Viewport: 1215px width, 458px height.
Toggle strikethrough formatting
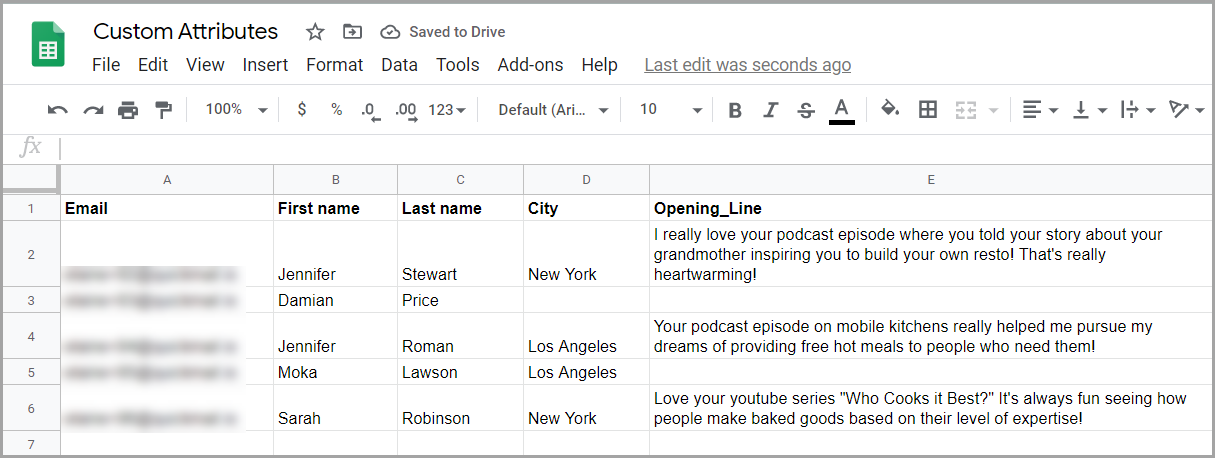[806, 110]
